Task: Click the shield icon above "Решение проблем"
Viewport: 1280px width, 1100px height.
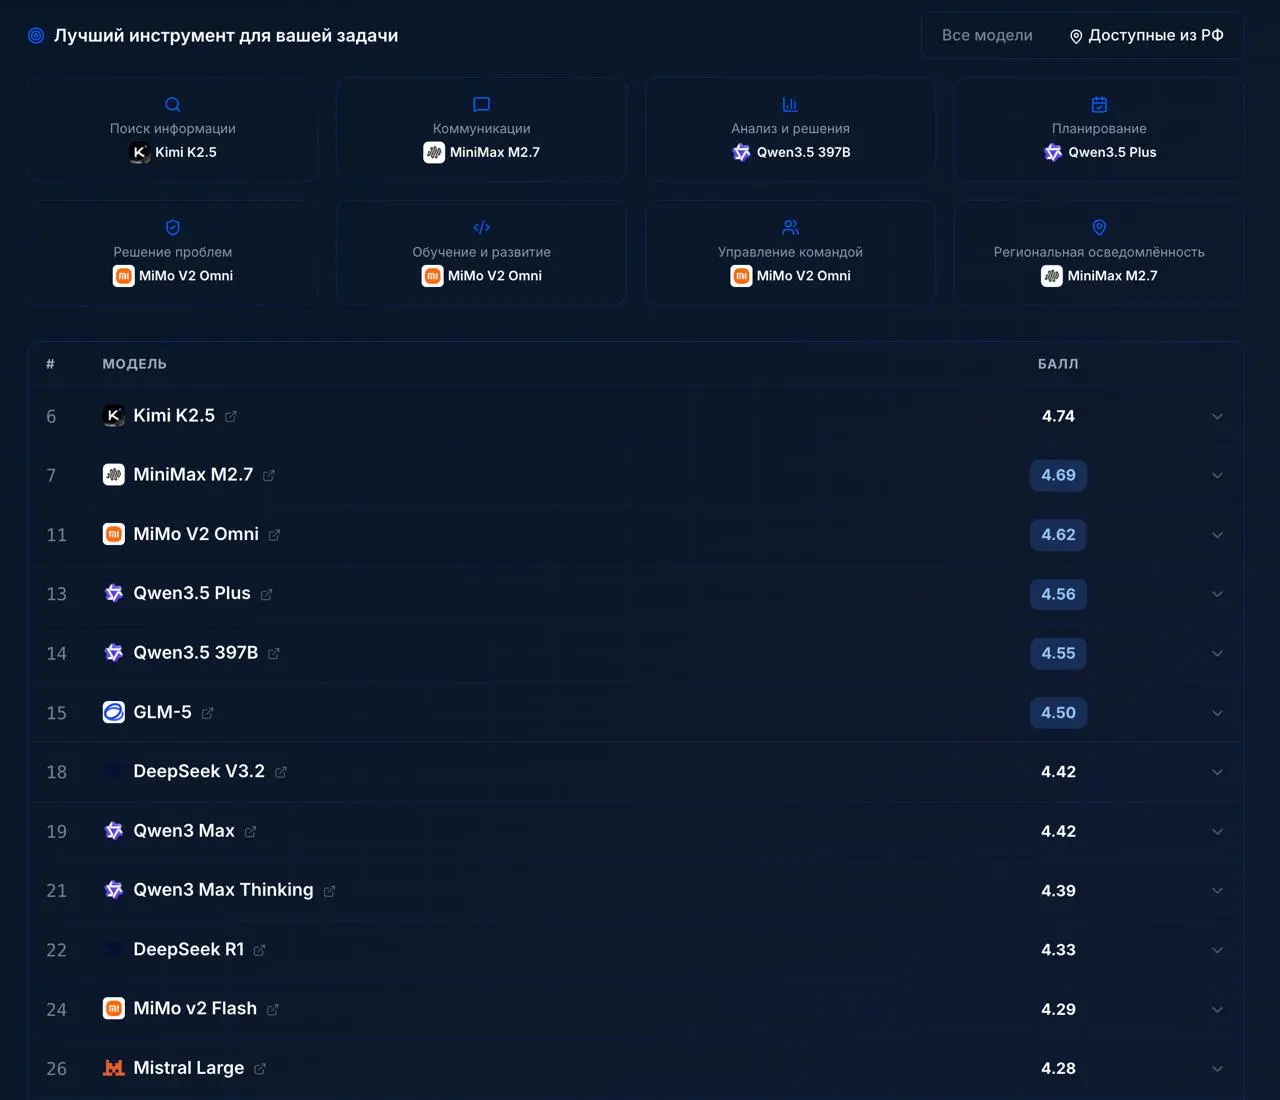Action: click(x=173, y=228)
